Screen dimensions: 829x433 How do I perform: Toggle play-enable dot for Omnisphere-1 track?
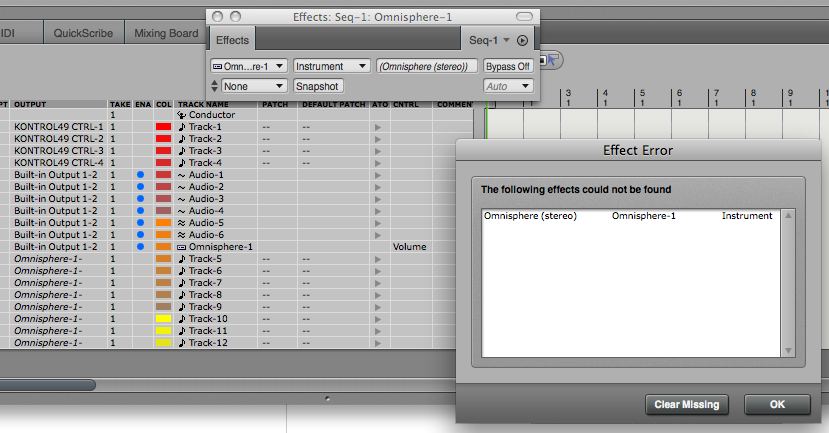[140, 246]
